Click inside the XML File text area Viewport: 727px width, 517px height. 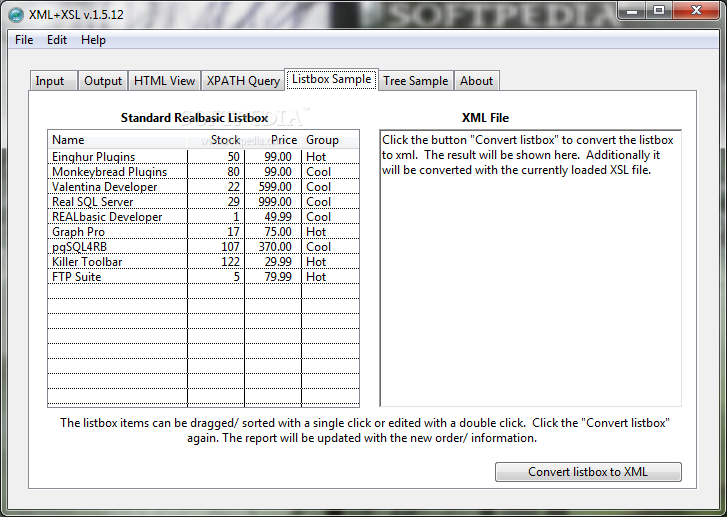[x=530, y=268]
